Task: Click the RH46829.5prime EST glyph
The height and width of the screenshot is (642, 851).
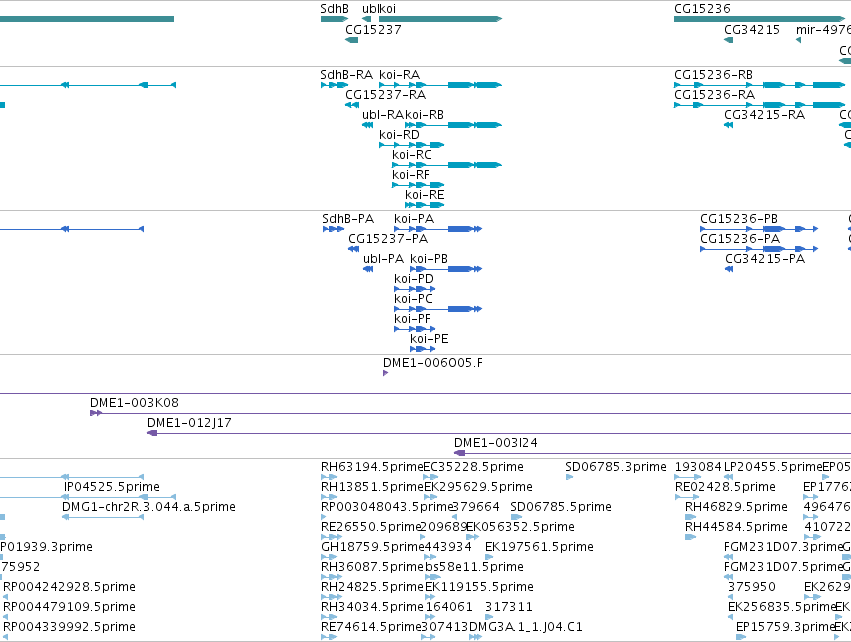Action: 690,517
